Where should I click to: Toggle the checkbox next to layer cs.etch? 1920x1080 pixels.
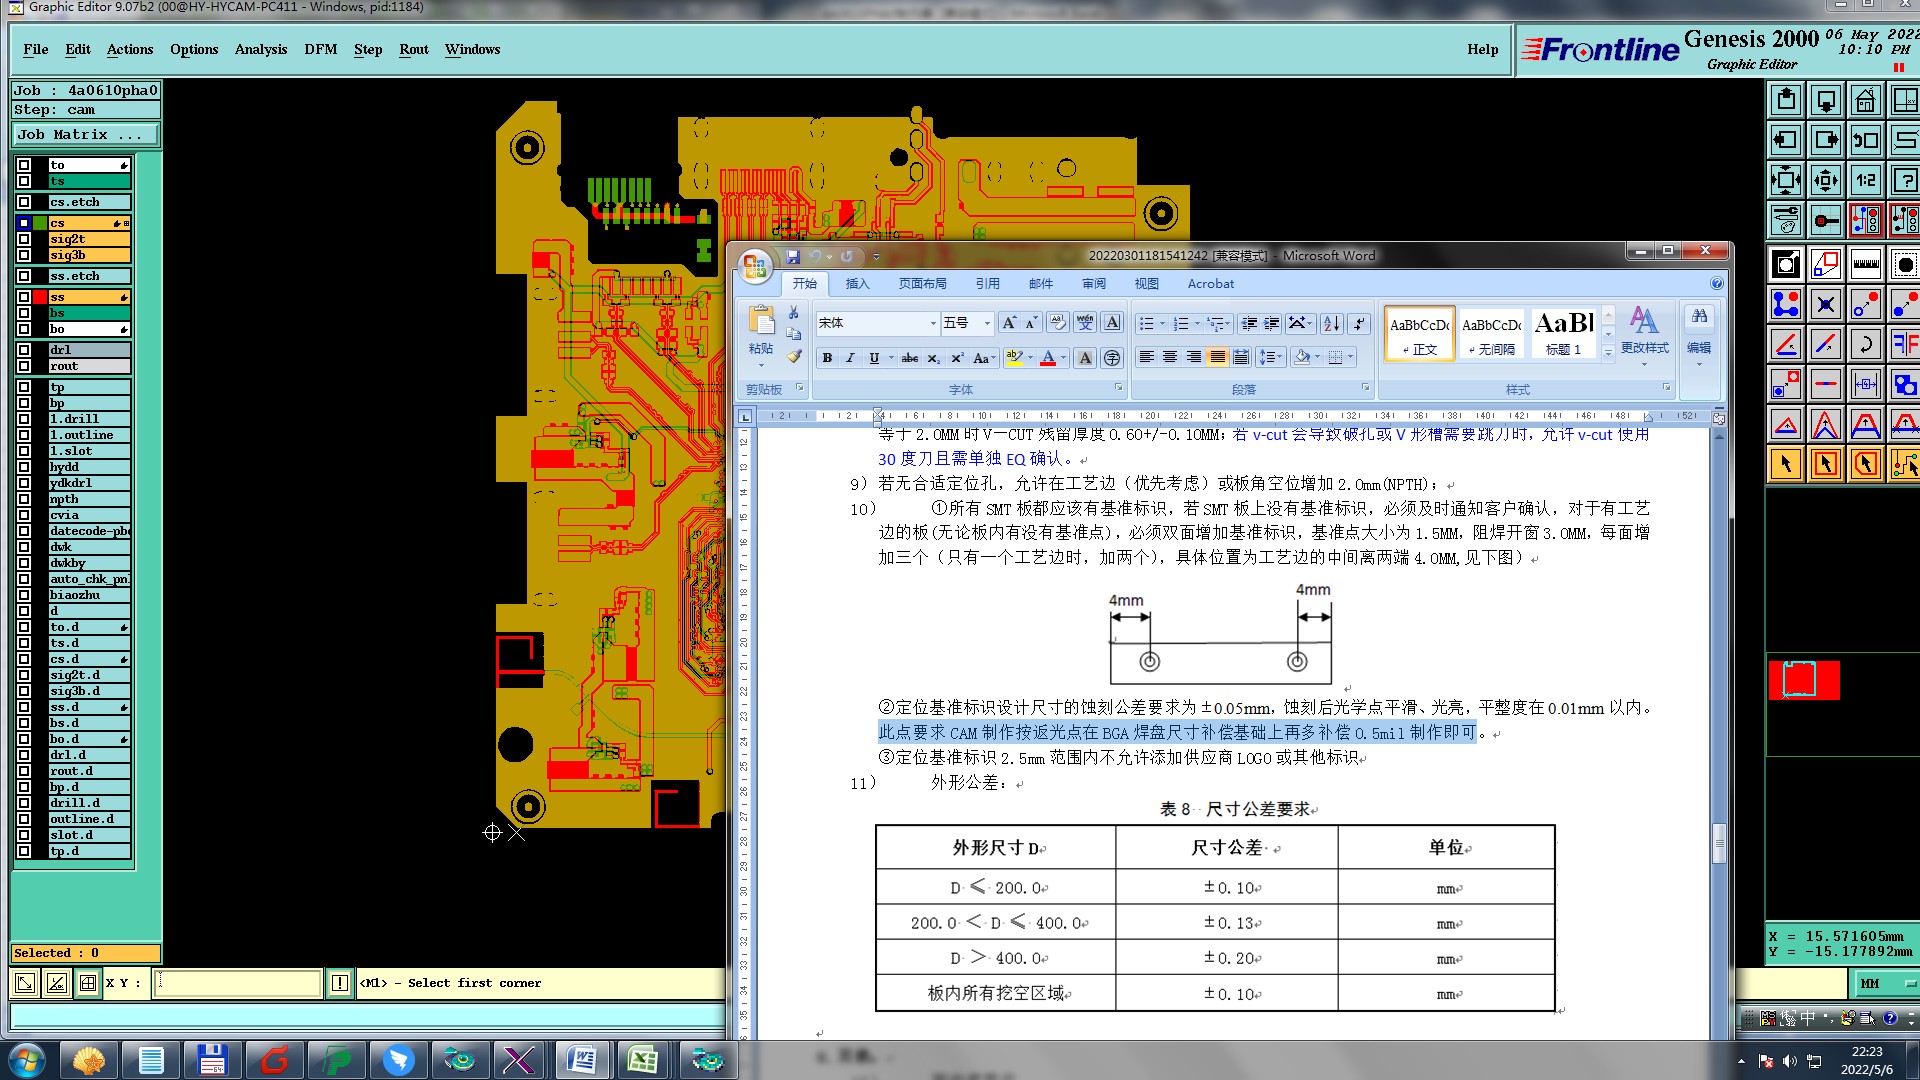(x=24, y=202)
